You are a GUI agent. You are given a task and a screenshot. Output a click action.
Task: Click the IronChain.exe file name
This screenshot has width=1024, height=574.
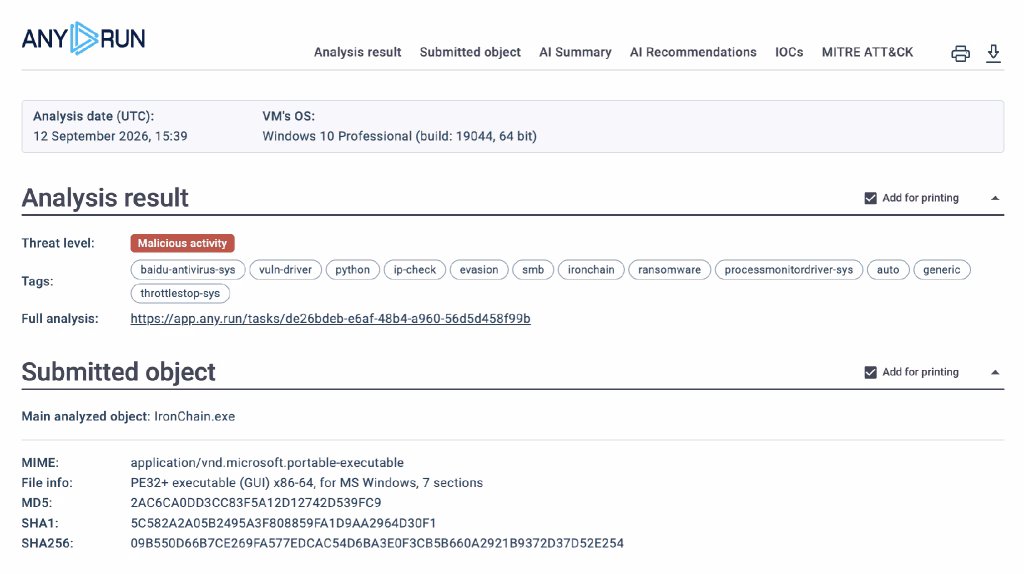click(x=195, y=417)
